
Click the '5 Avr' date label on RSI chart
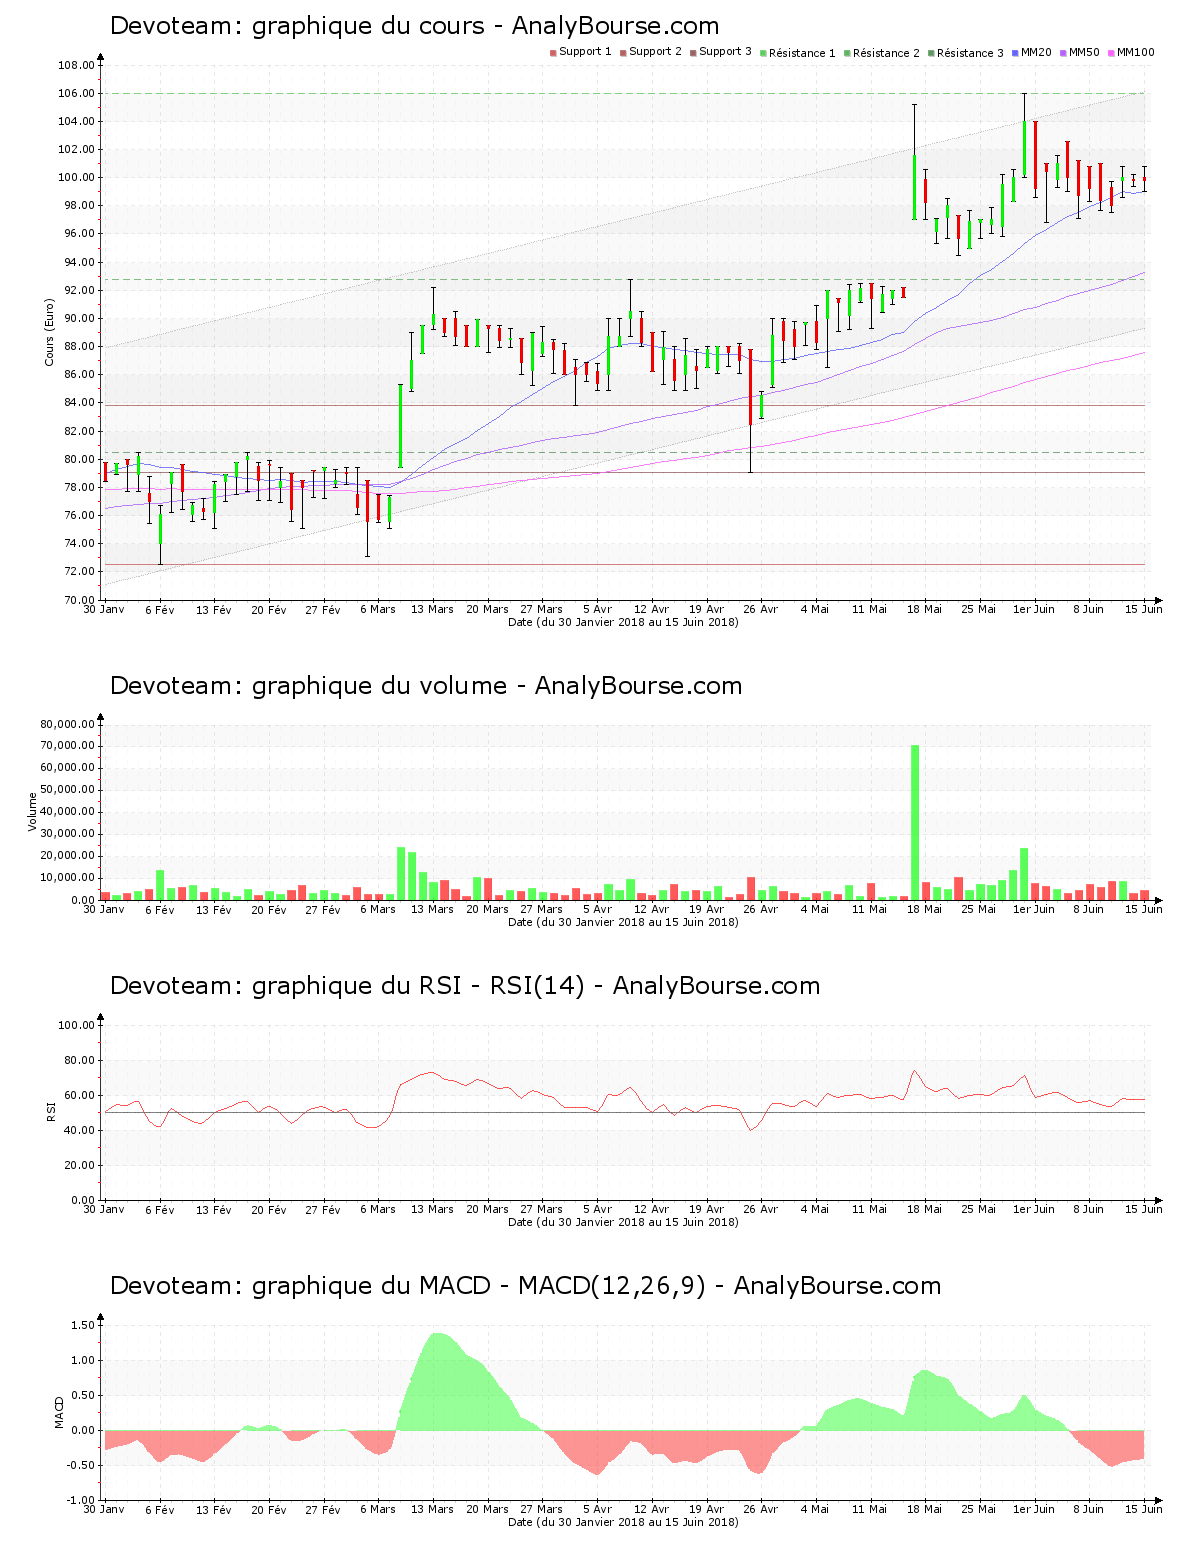coord(597,1209)
